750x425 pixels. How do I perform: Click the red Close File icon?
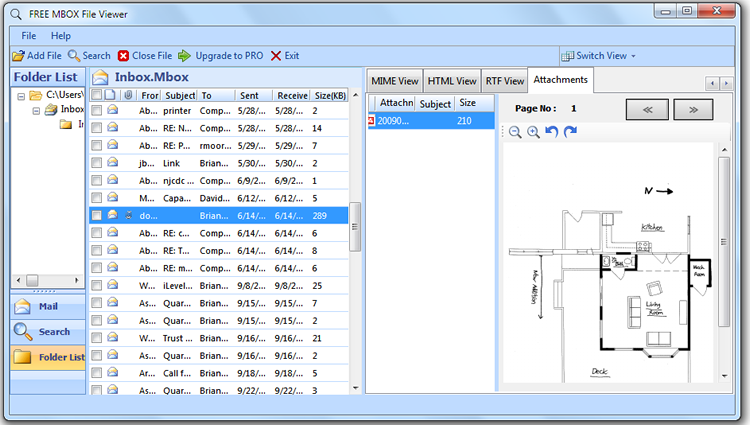pos(123,56)
